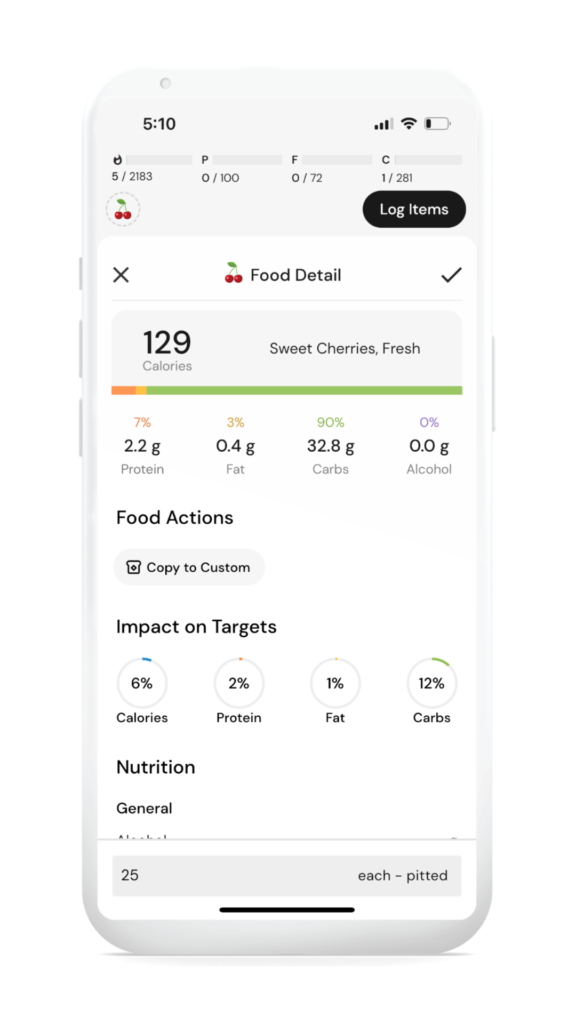The width and height of the screenshot is (576, 1024).
Task: Tap the Carbs impact ring icon
Action: point(431,683)
